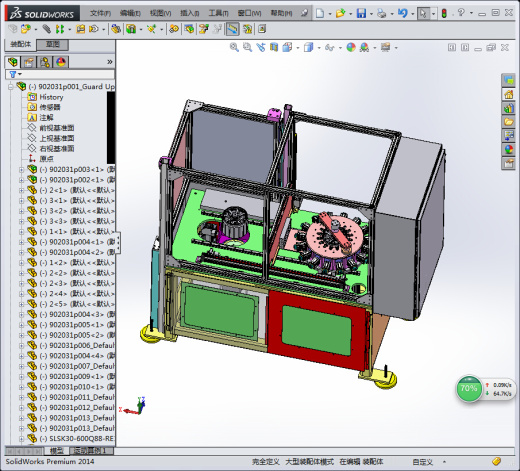This screenshot has width=520, height=471.
Task: Open the home icon in right task pane
Action: 509,94
